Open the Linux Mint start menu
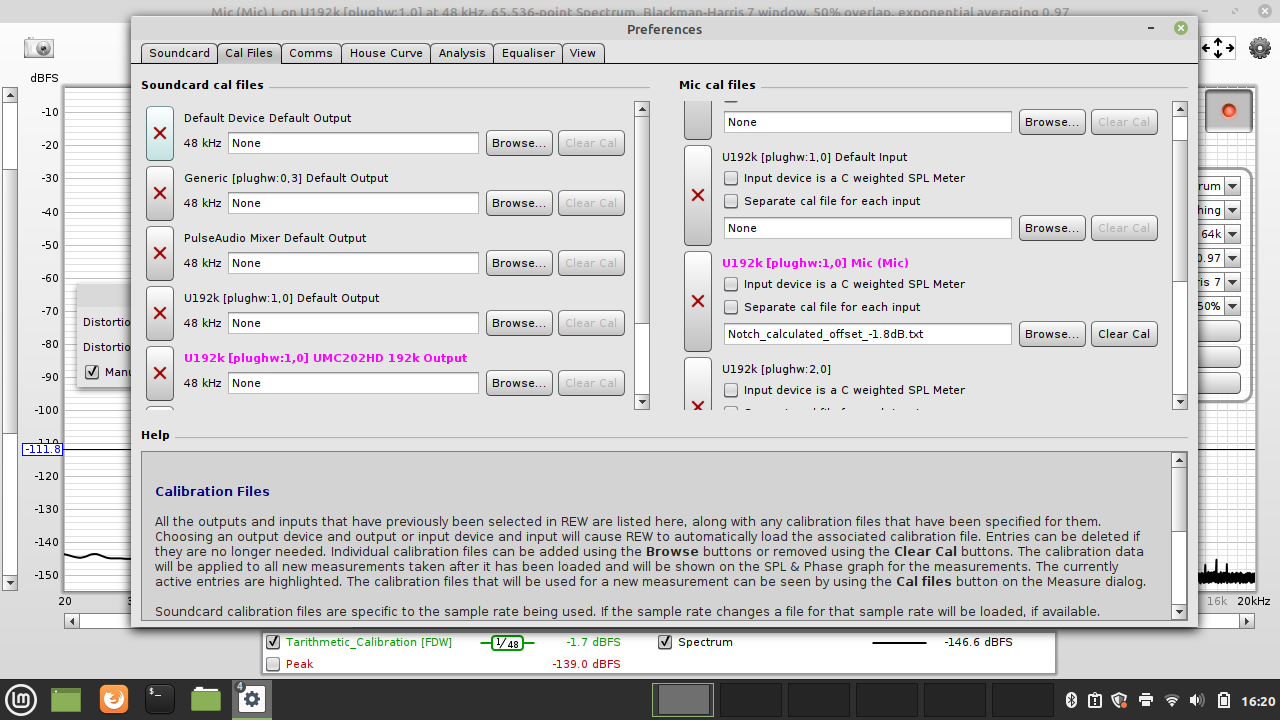 (x=20, y=698)
